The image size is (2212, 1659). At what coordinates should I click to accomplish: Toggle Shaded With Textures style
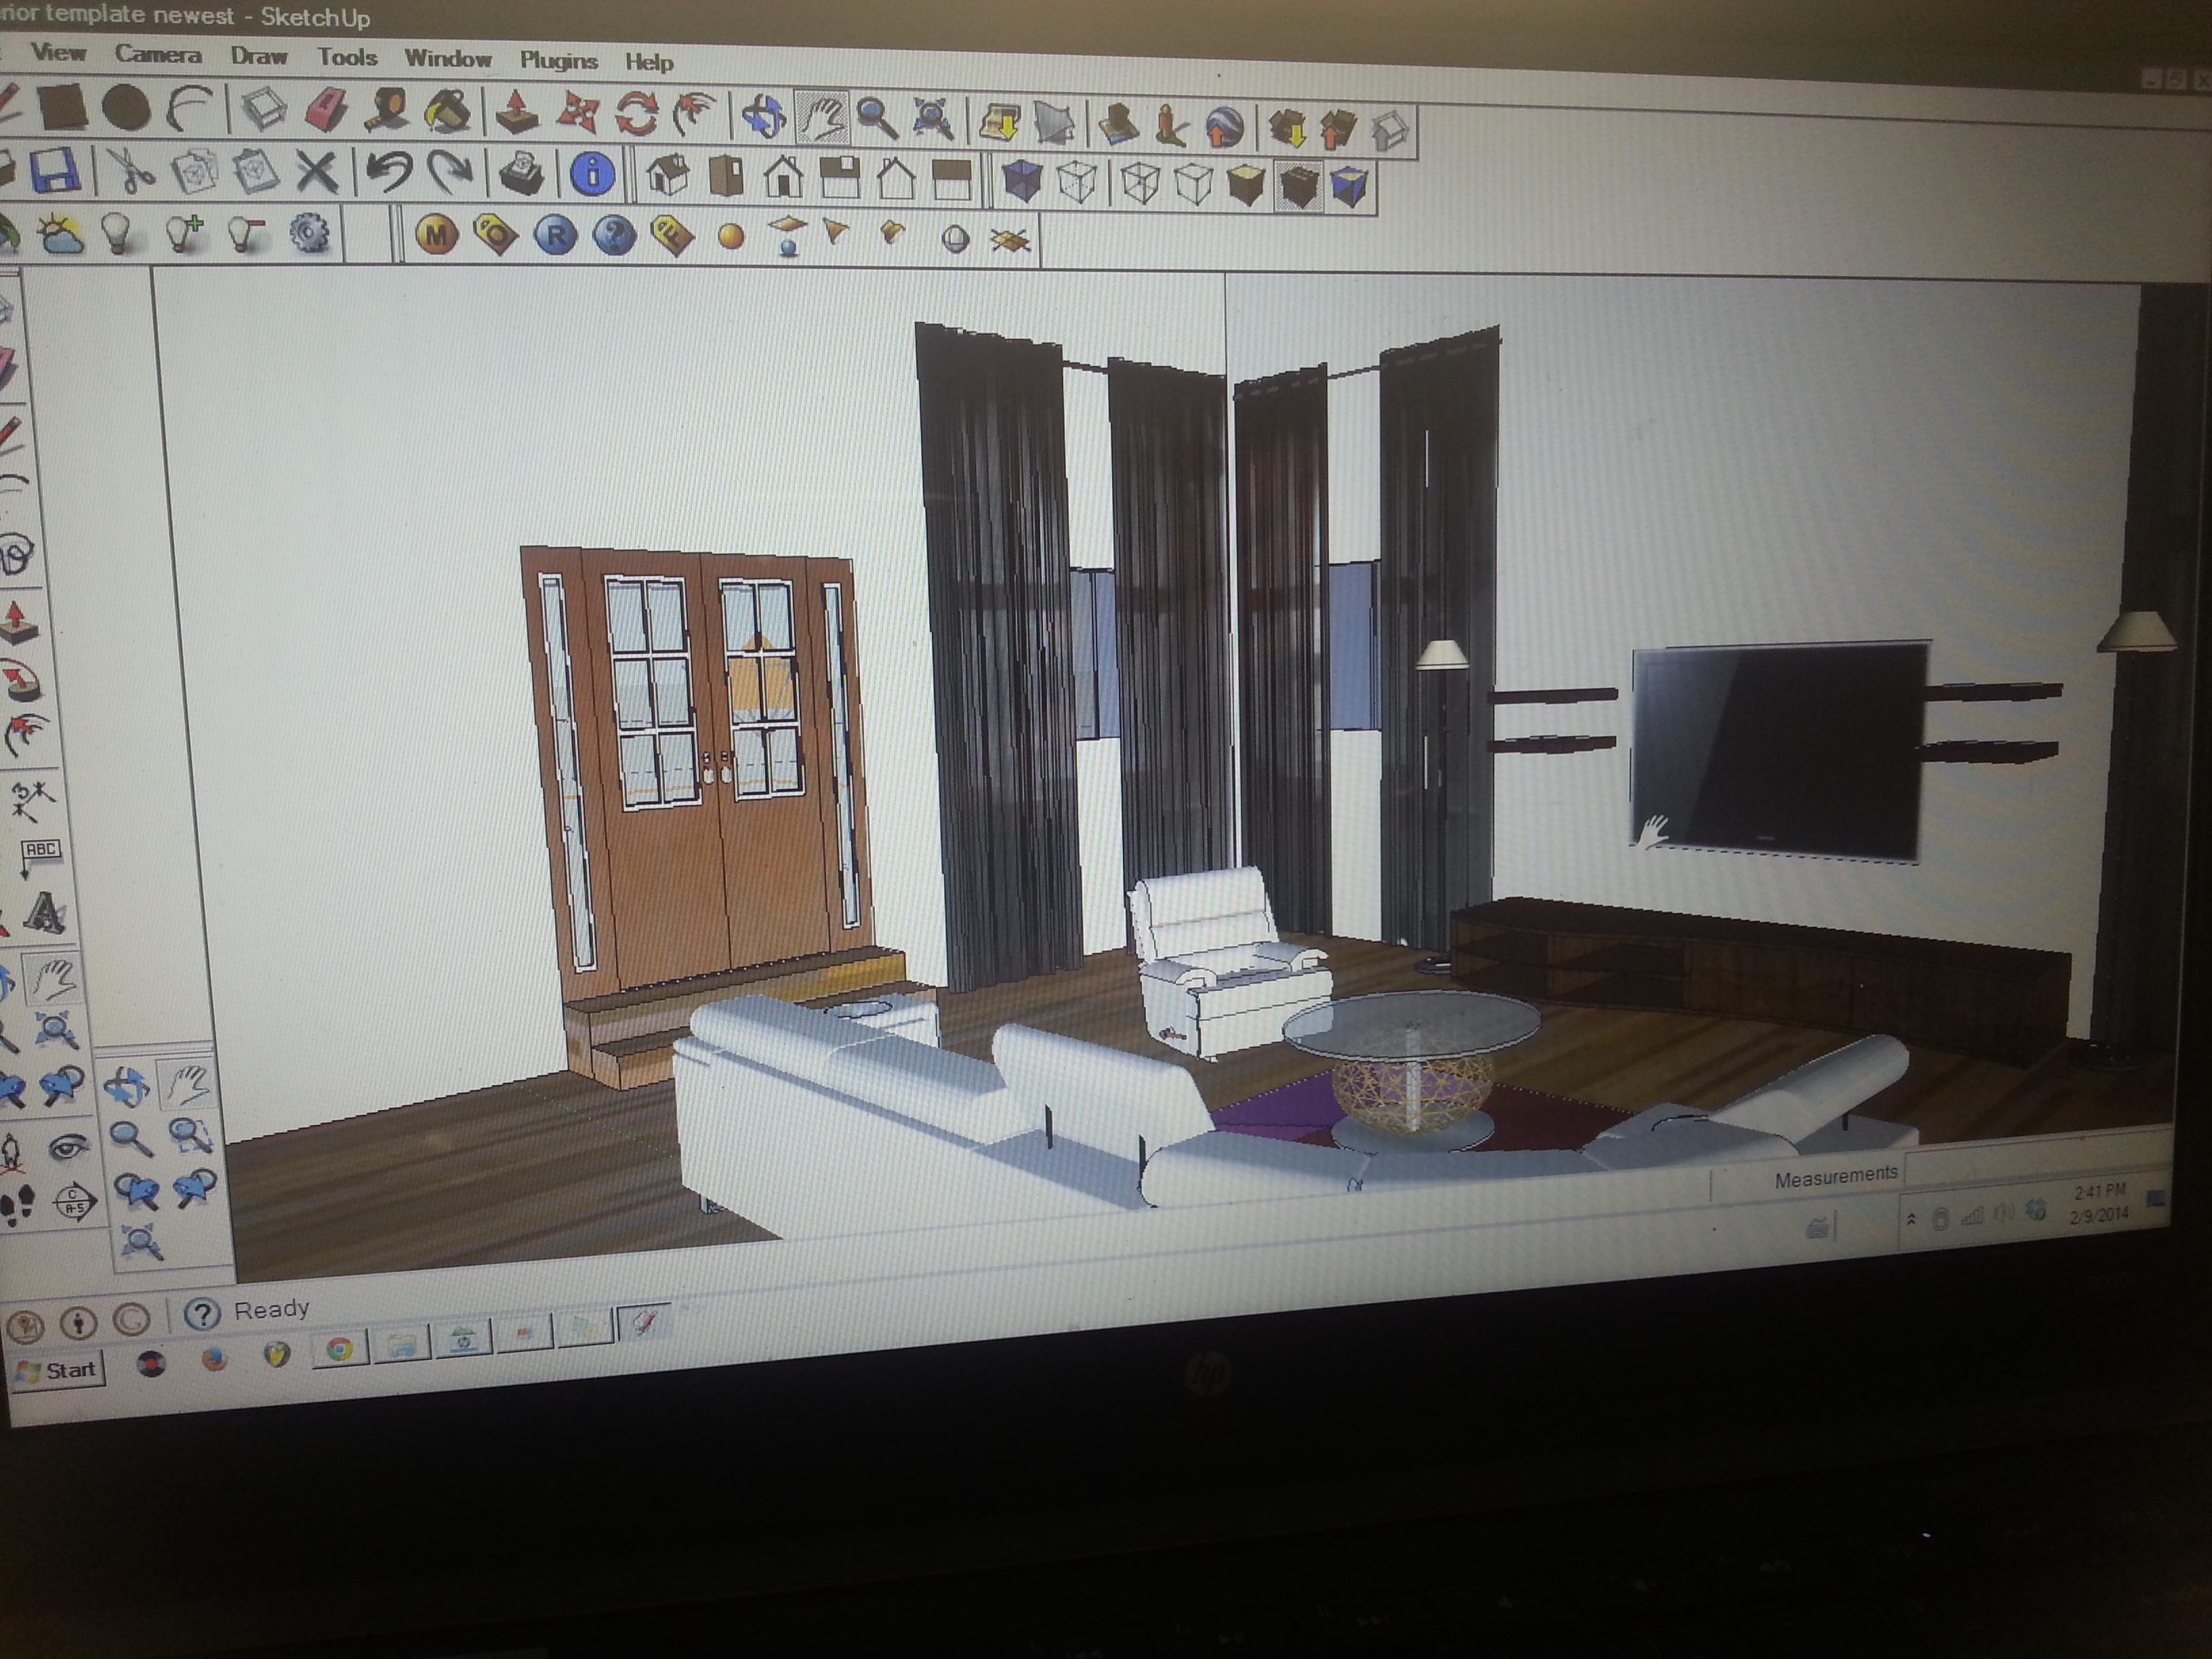click(x=1298, y=186)
